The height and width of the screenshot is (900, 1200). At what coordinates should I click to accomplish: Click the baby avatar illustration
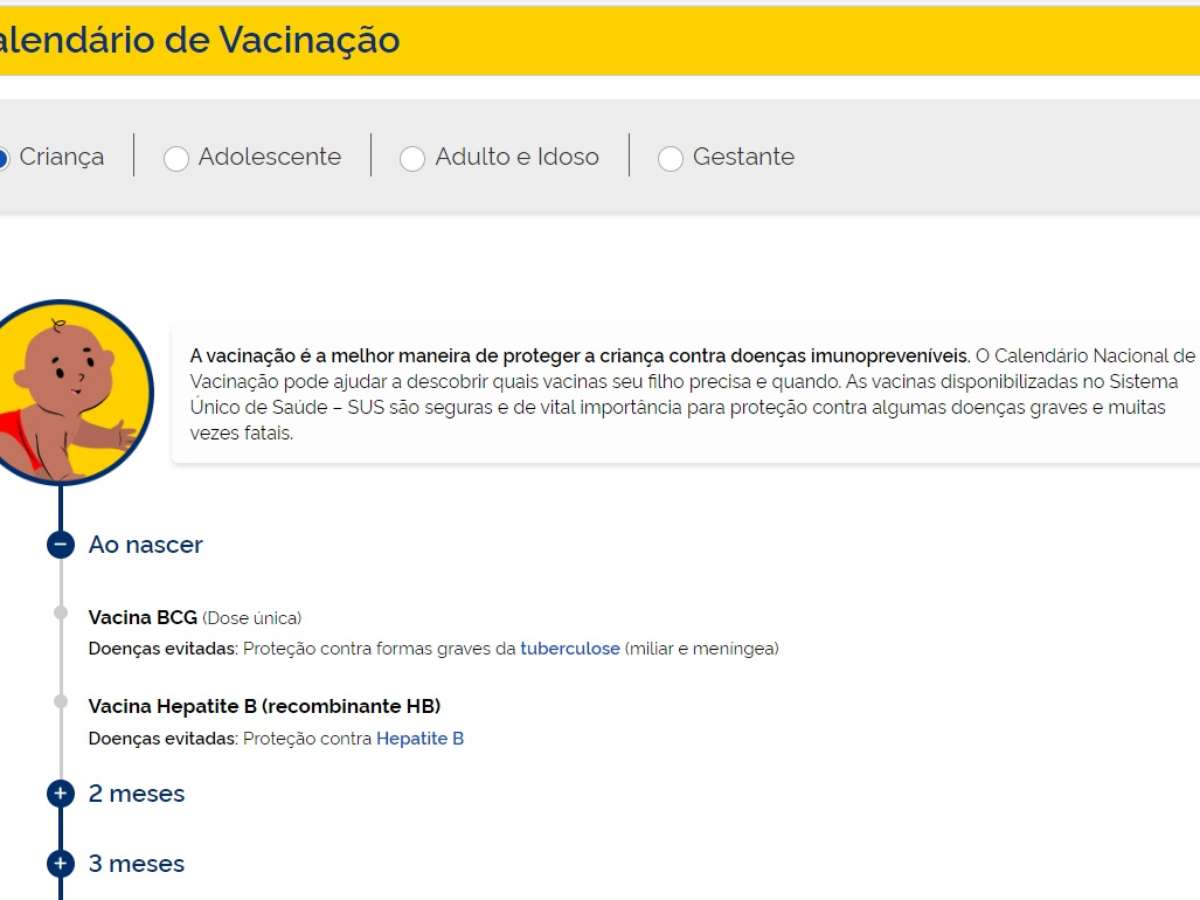pyautogui.click(x=68, y=393)
